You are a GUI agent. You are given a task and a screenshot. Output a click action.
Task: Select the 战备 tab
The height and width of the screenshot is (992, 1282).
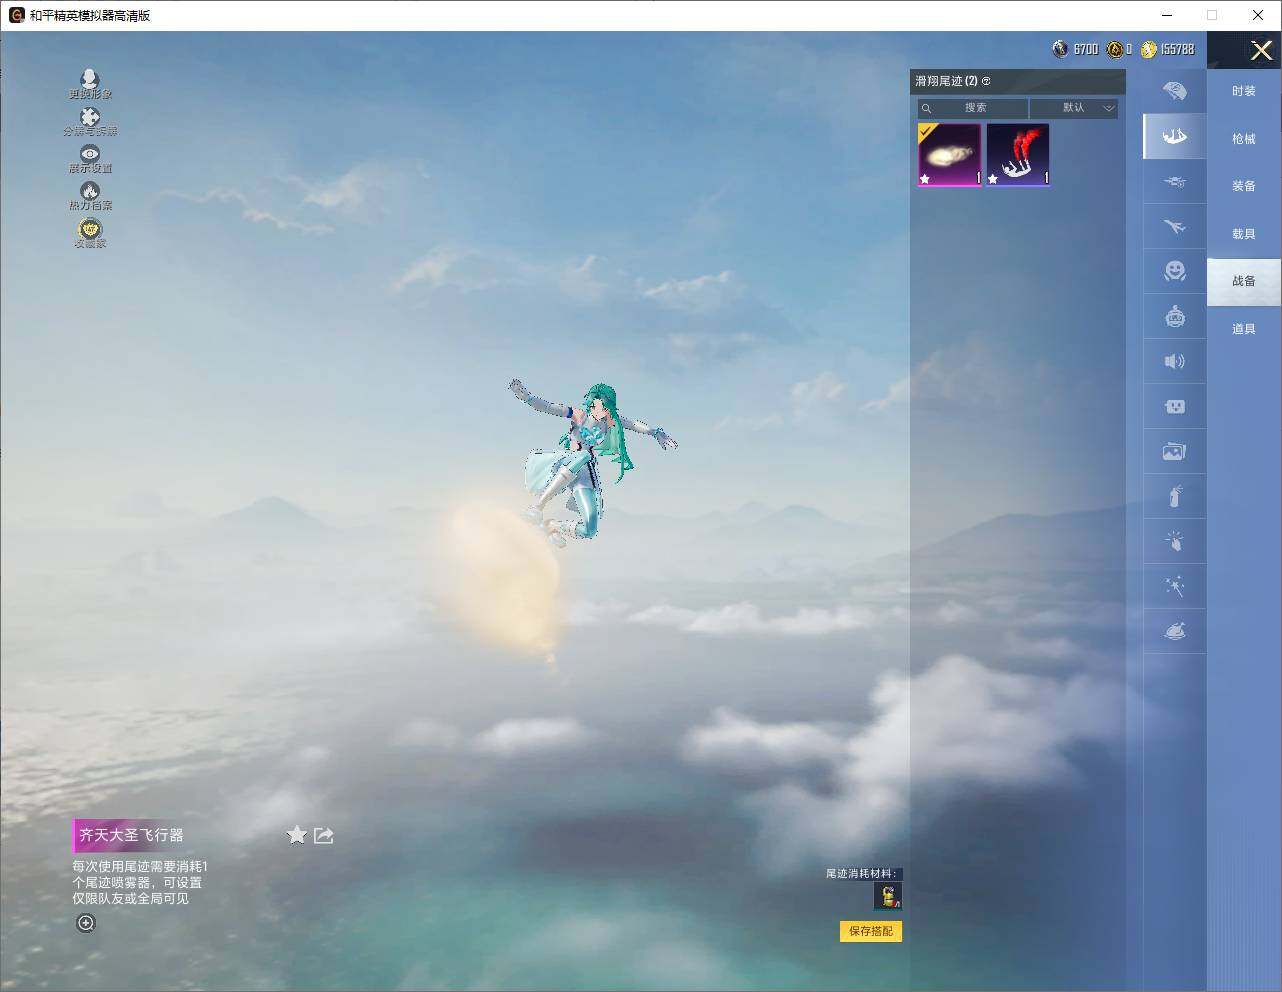coord(1244,281)
